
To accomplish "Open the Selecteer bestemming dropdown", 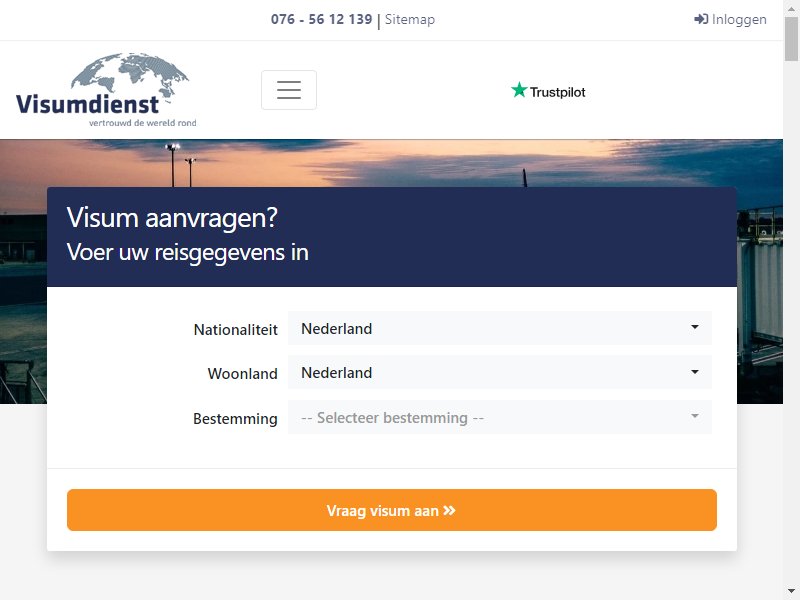I will click(x=499, y=417).
